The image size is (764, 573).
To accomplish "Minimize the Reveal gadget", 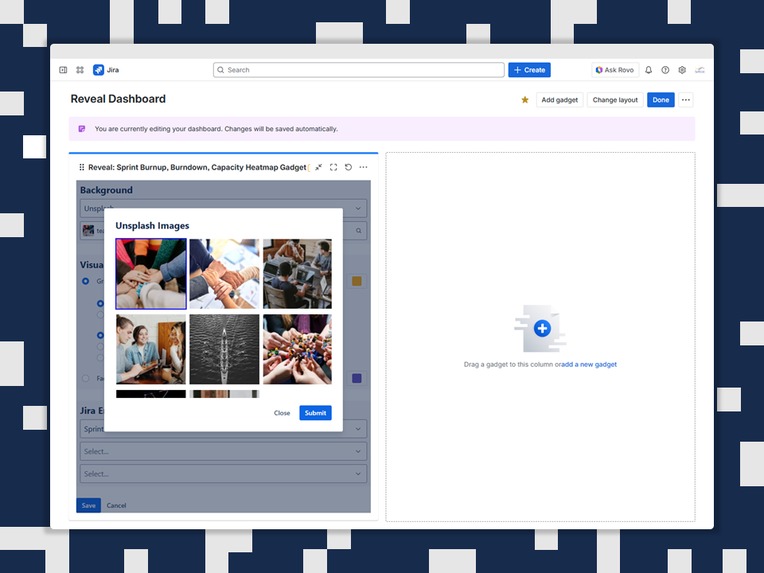I will click(x=318, y=167).
